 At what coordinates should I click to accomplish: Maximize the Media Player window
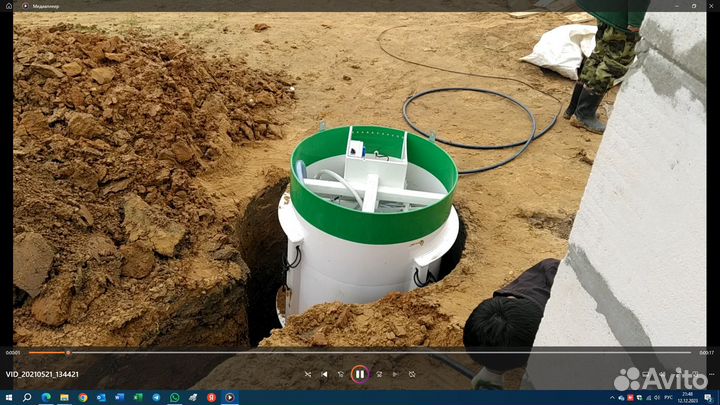(x=693, y=5)
